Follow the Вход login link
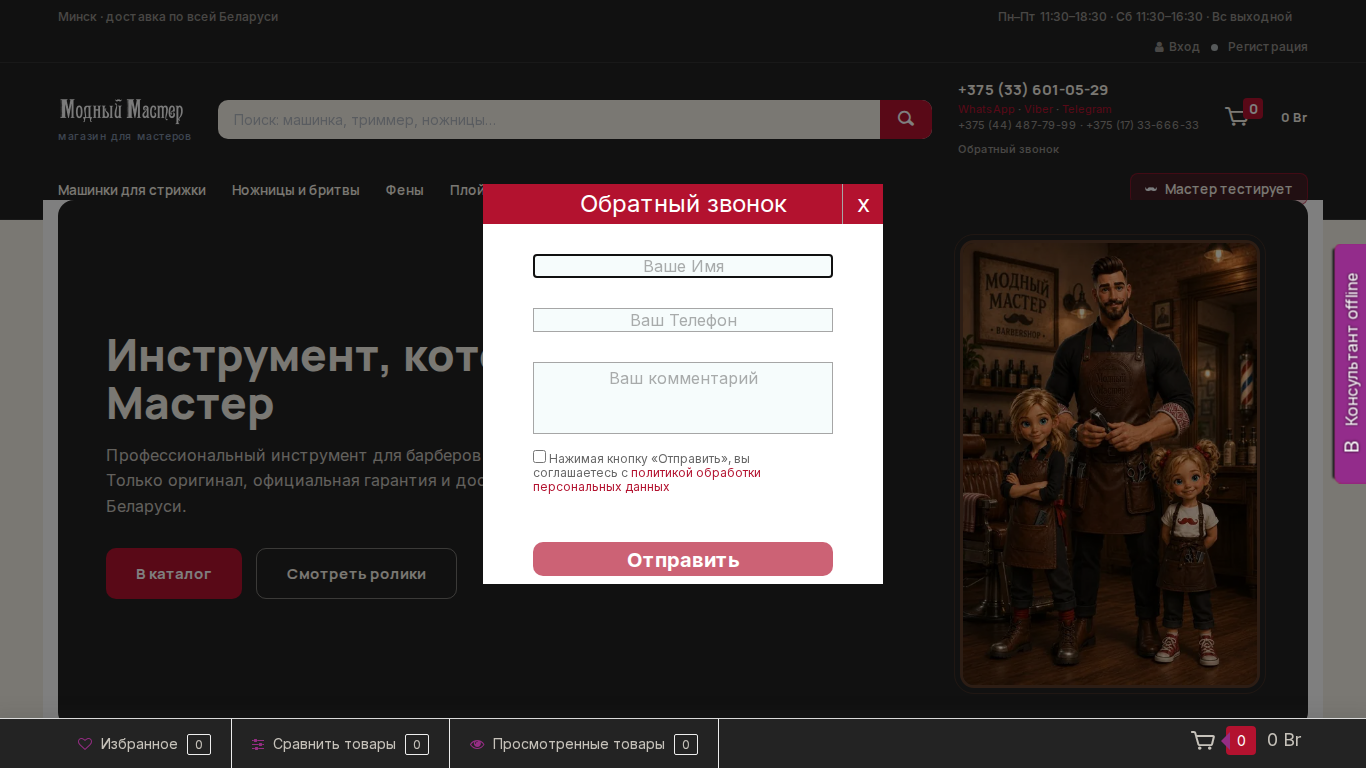 [x=1184, y=47]
